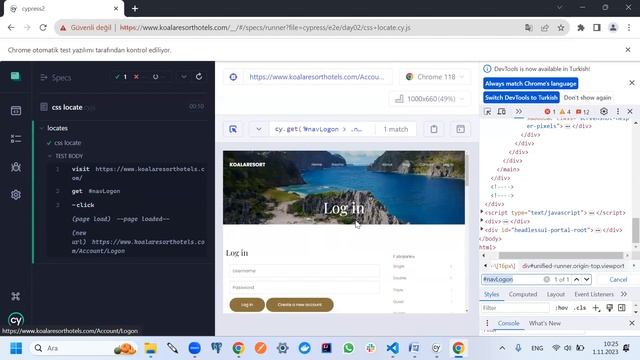Switch to the Computed tab
Screen dimensions: 640x360
tap(523, 294)
